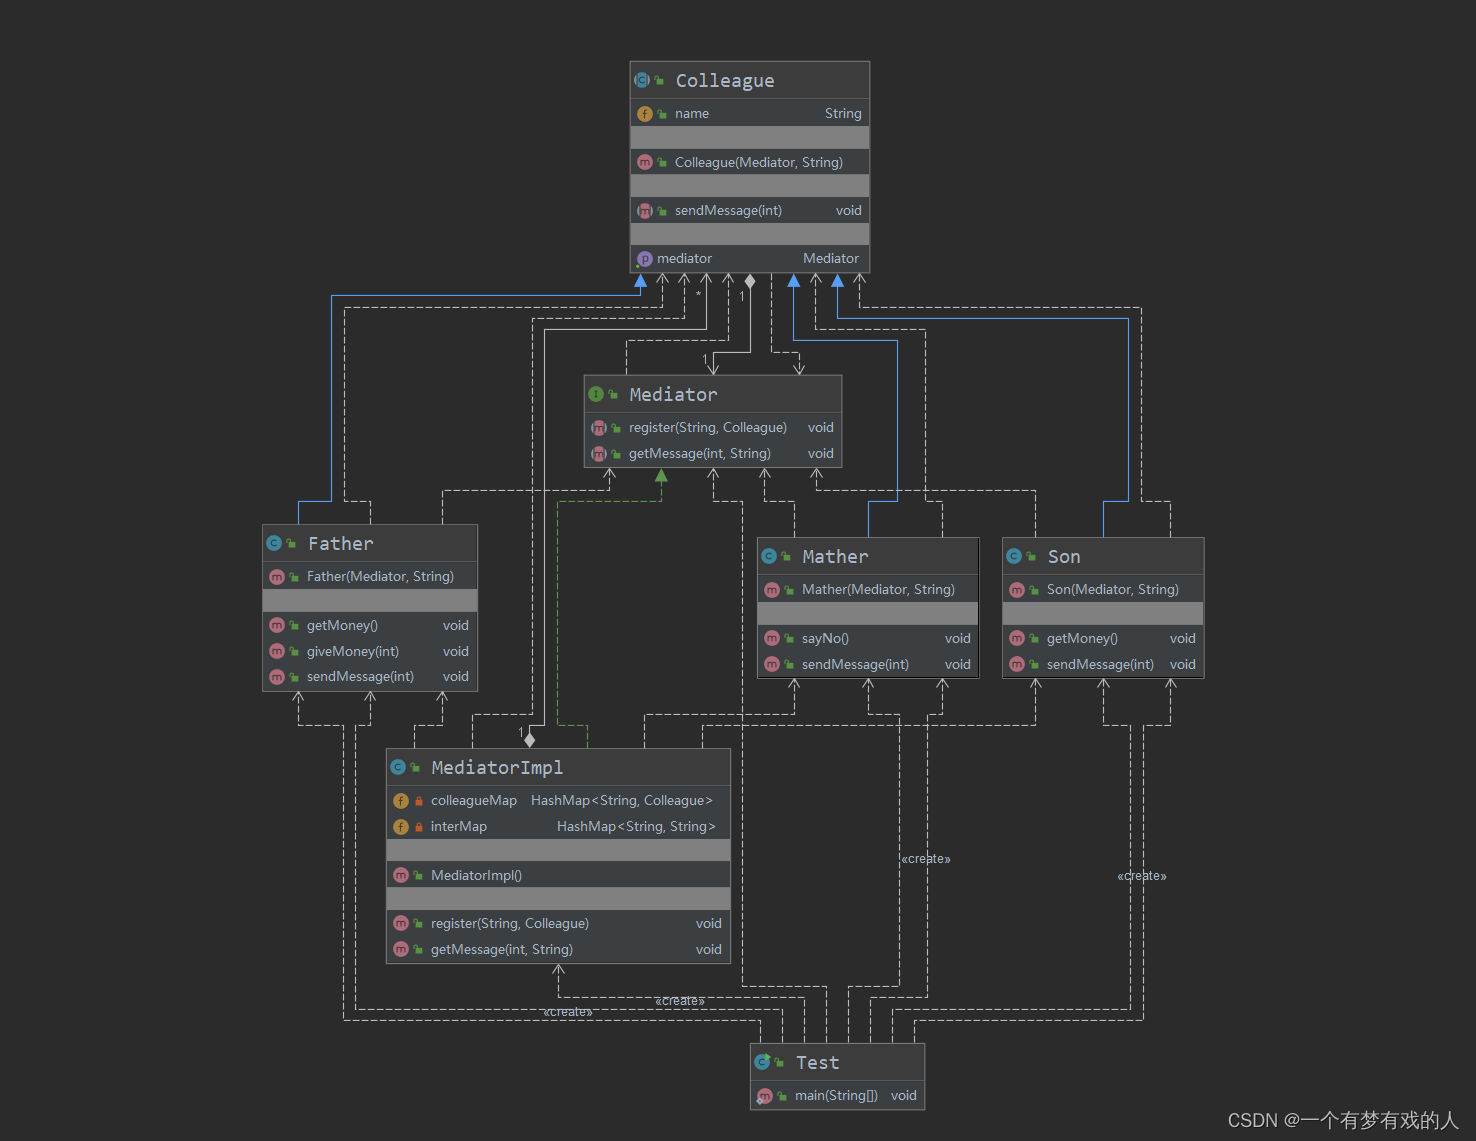Click the abstract sendMessage icon in Colleague

tap(645, 211)
